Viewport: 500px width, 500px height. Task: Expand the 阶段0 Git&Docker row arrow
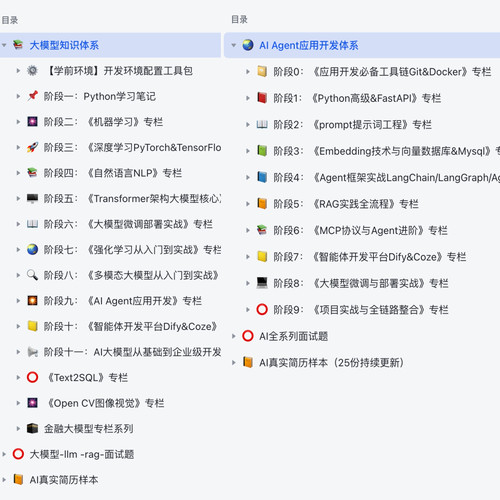(x=248, y=71)
